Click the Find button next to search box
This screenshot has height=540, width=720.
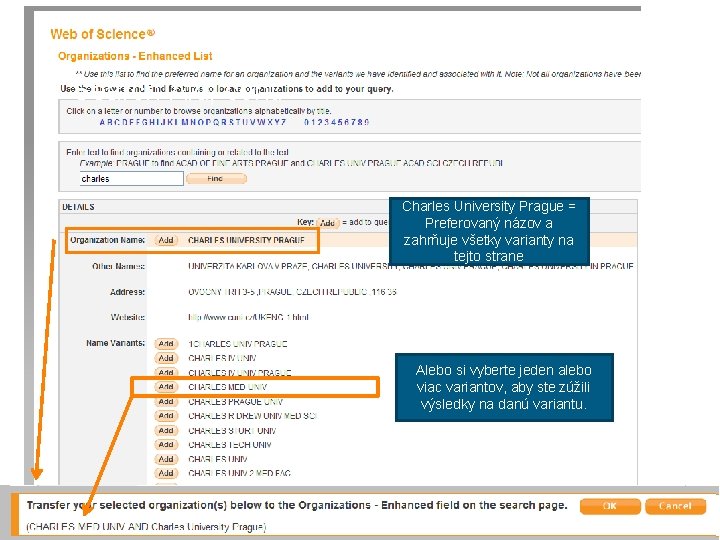coord(216,179)
